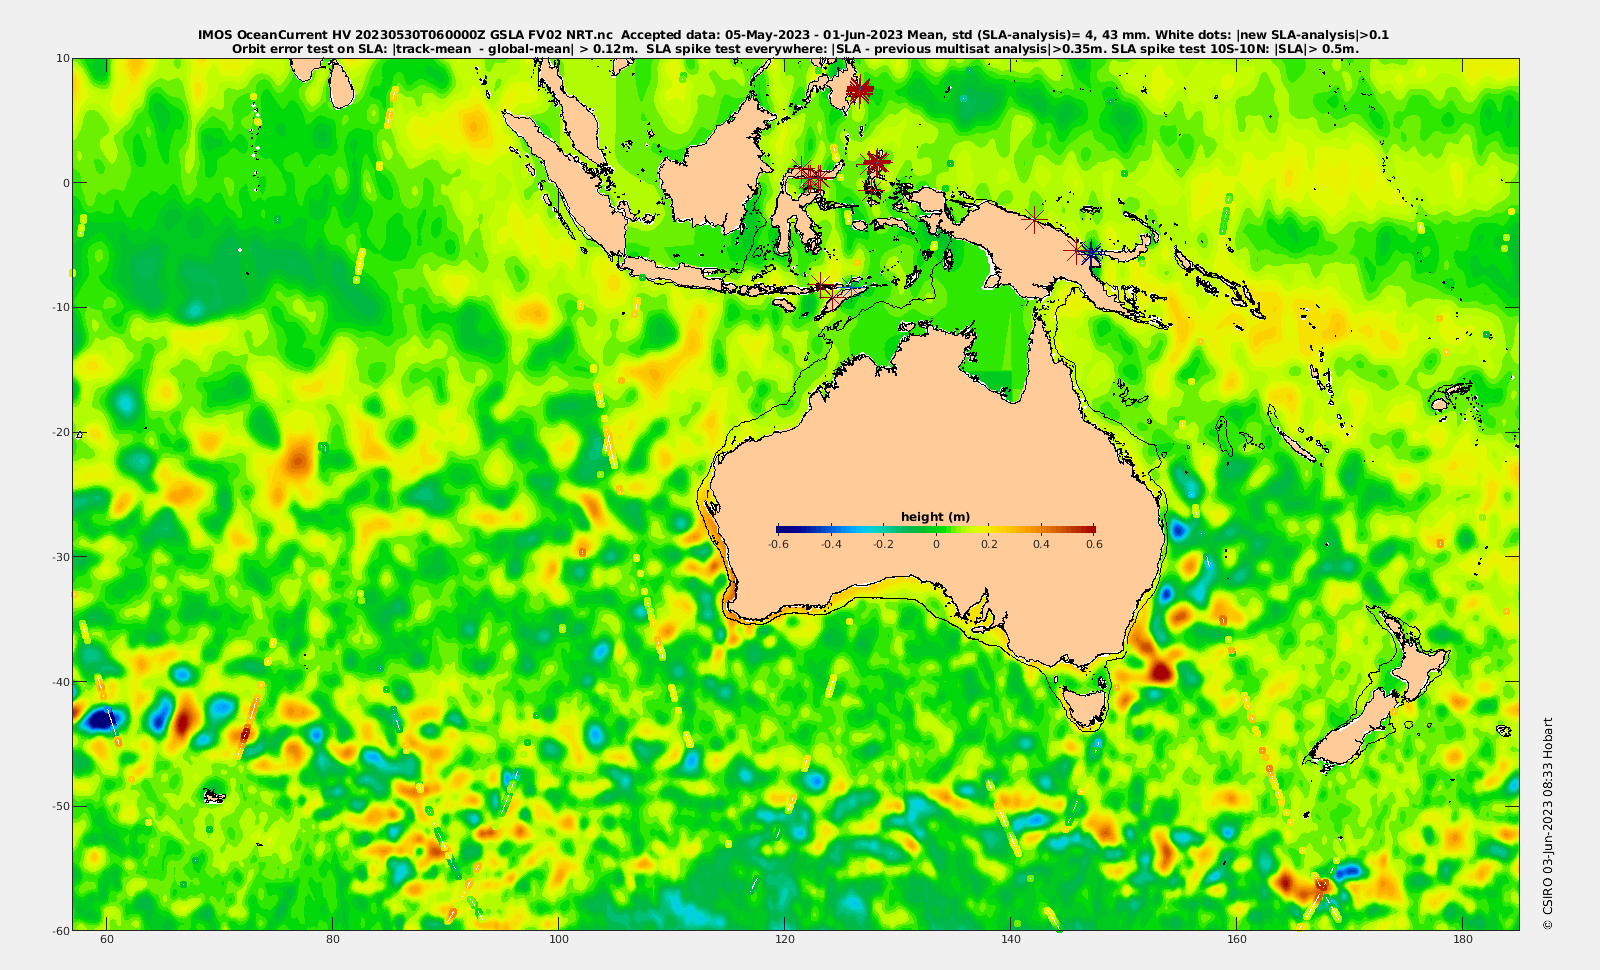The image size is (1600, 970).
Task: Click longitude axis label 140
Action: pos(1011,940)
